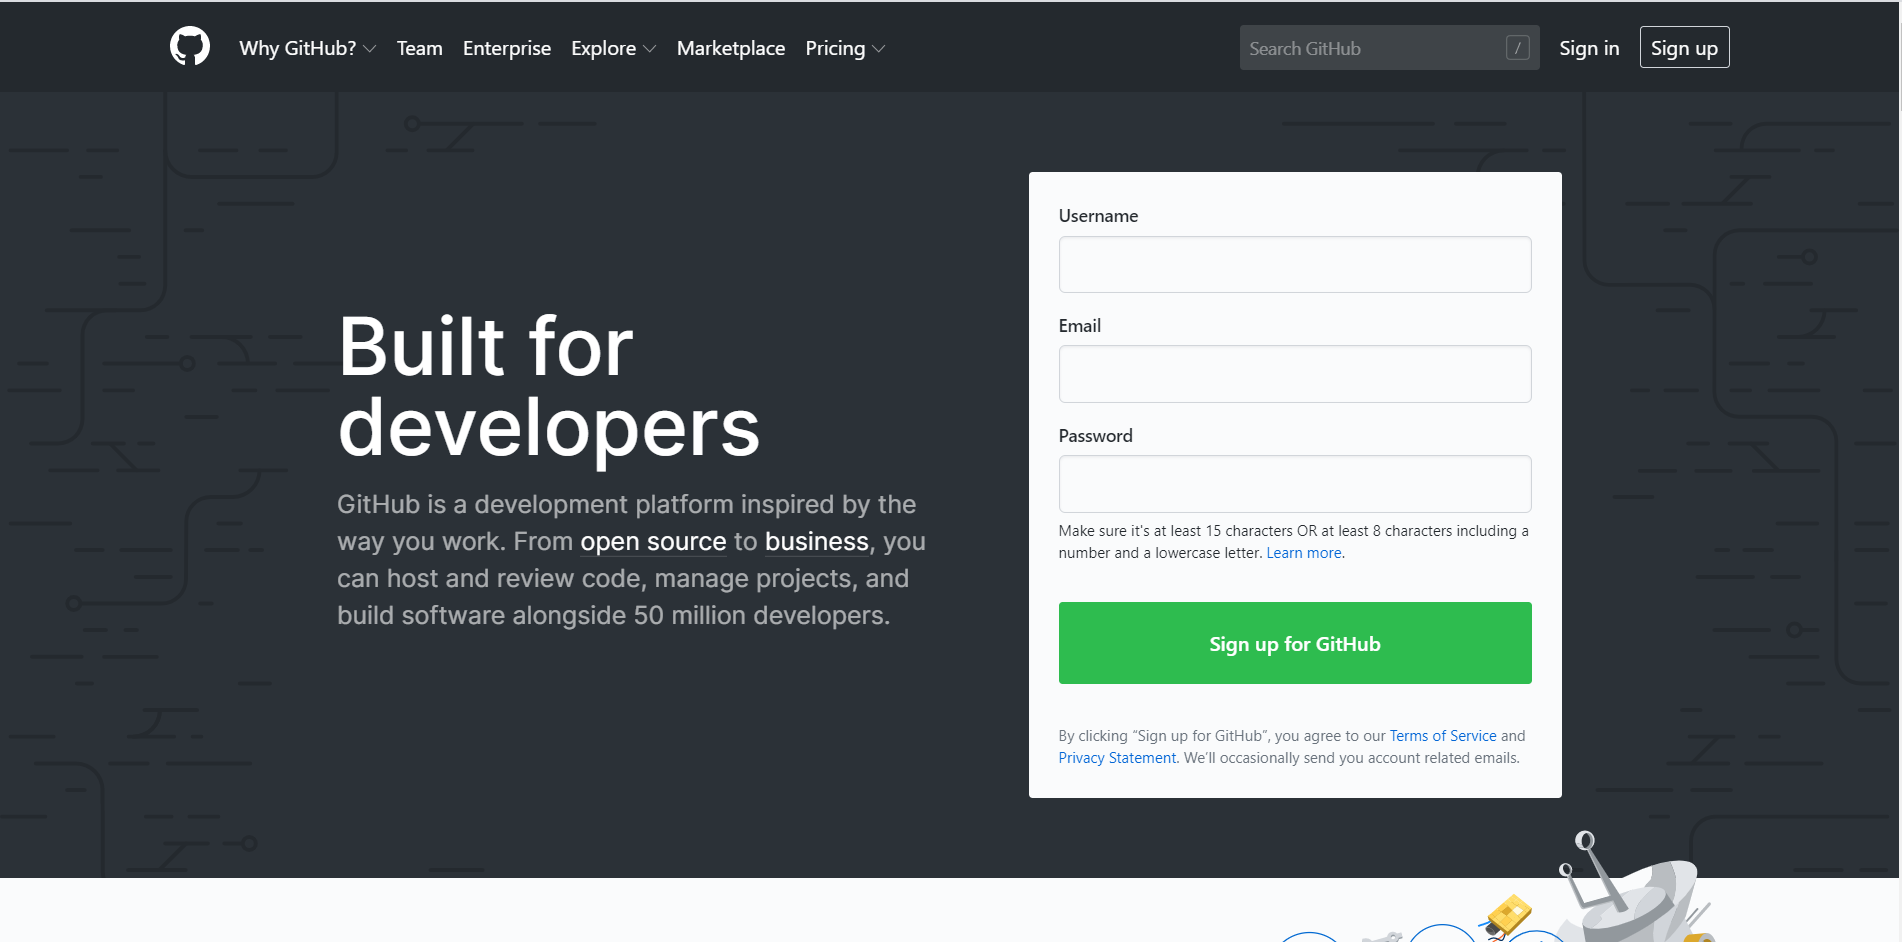Click the Sign up button in header
Viewport: 1902px width, 942px height.
[x=1684, y=48]
